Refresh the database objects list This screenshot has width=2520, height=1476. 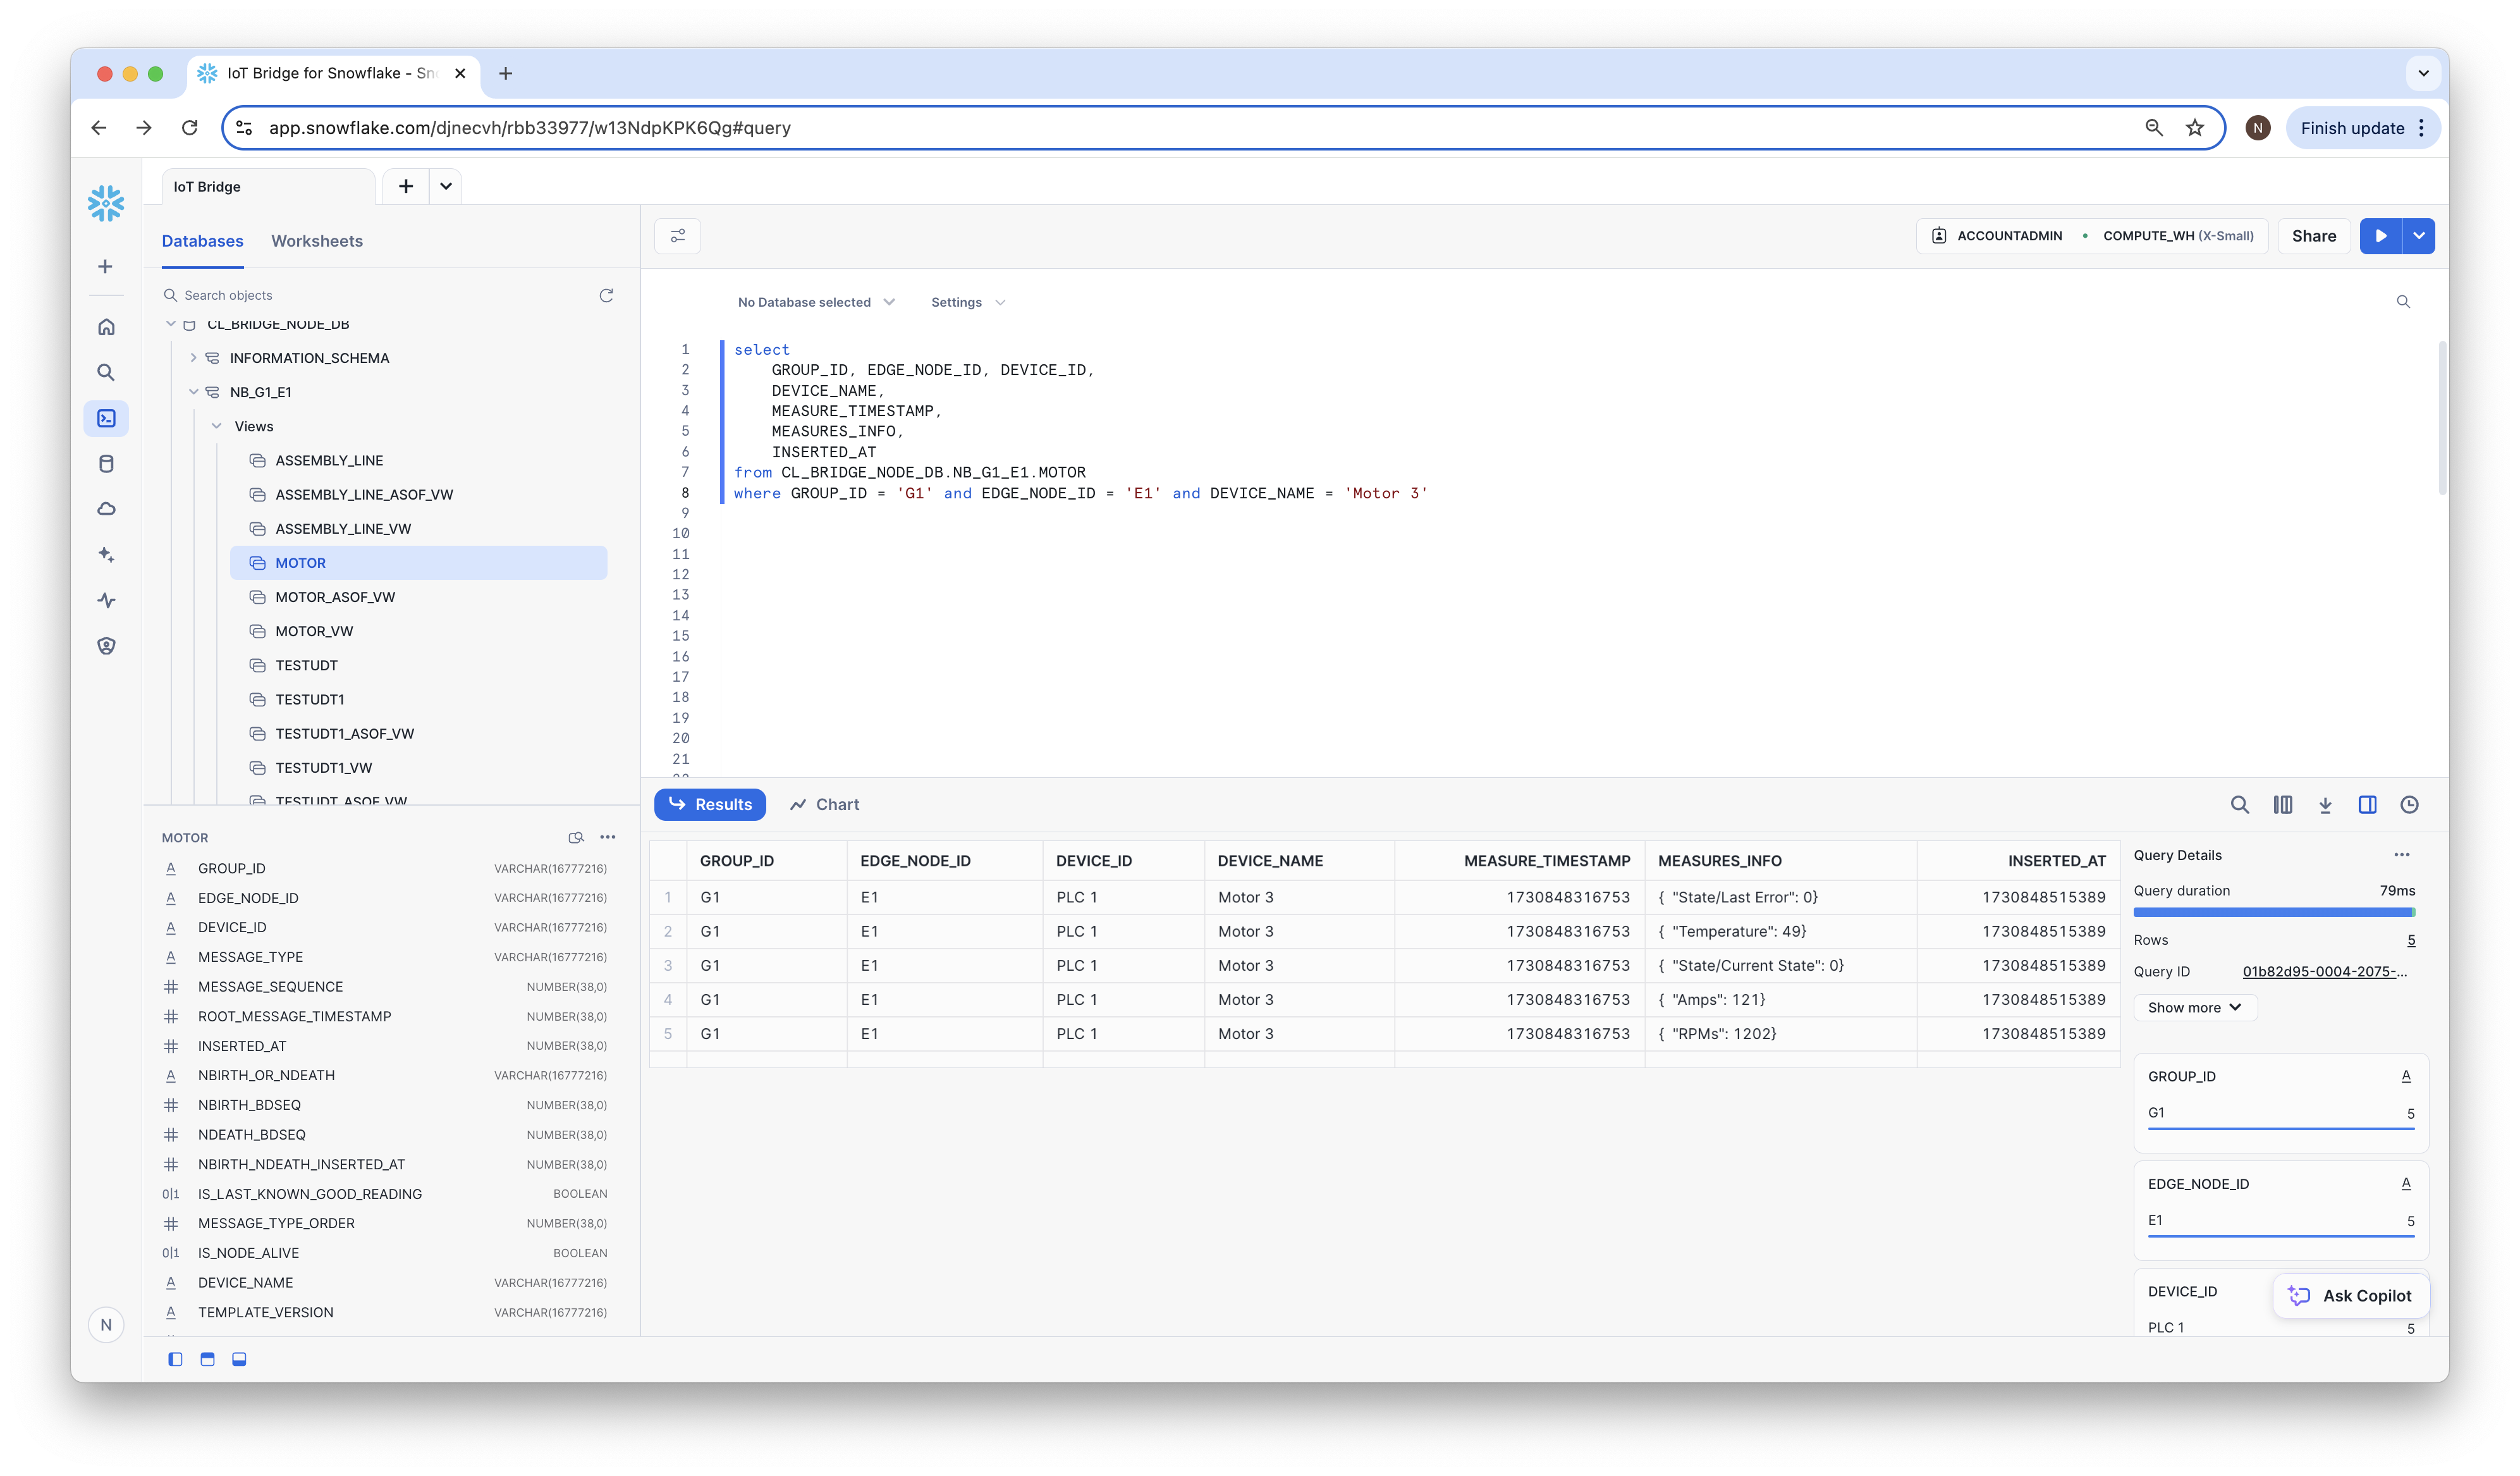(606, 295)
